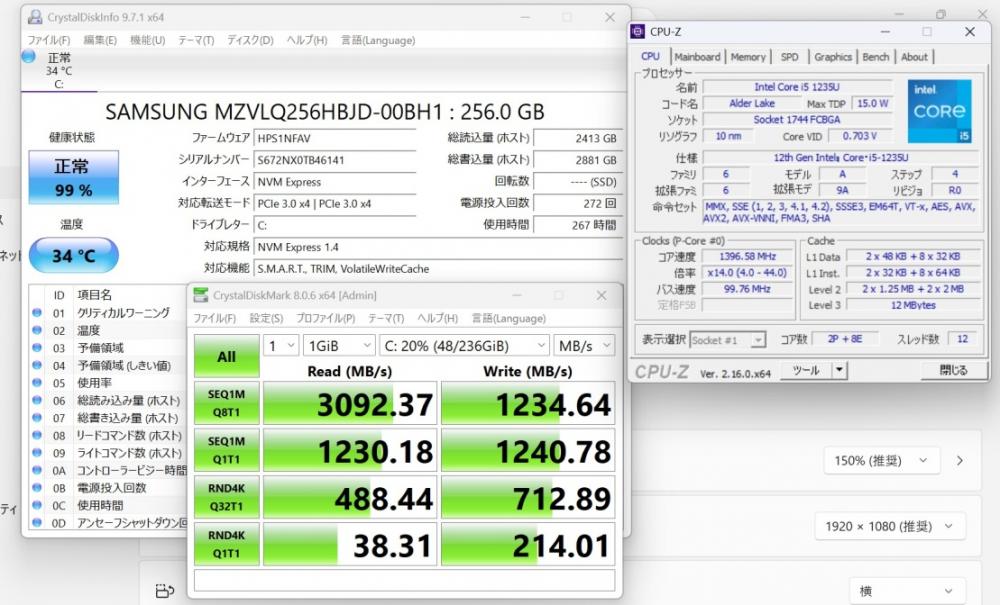This screenshot has height=605, width=1000.
Task: Click the ツール button in CPU-Z
Action: (806, 370)
